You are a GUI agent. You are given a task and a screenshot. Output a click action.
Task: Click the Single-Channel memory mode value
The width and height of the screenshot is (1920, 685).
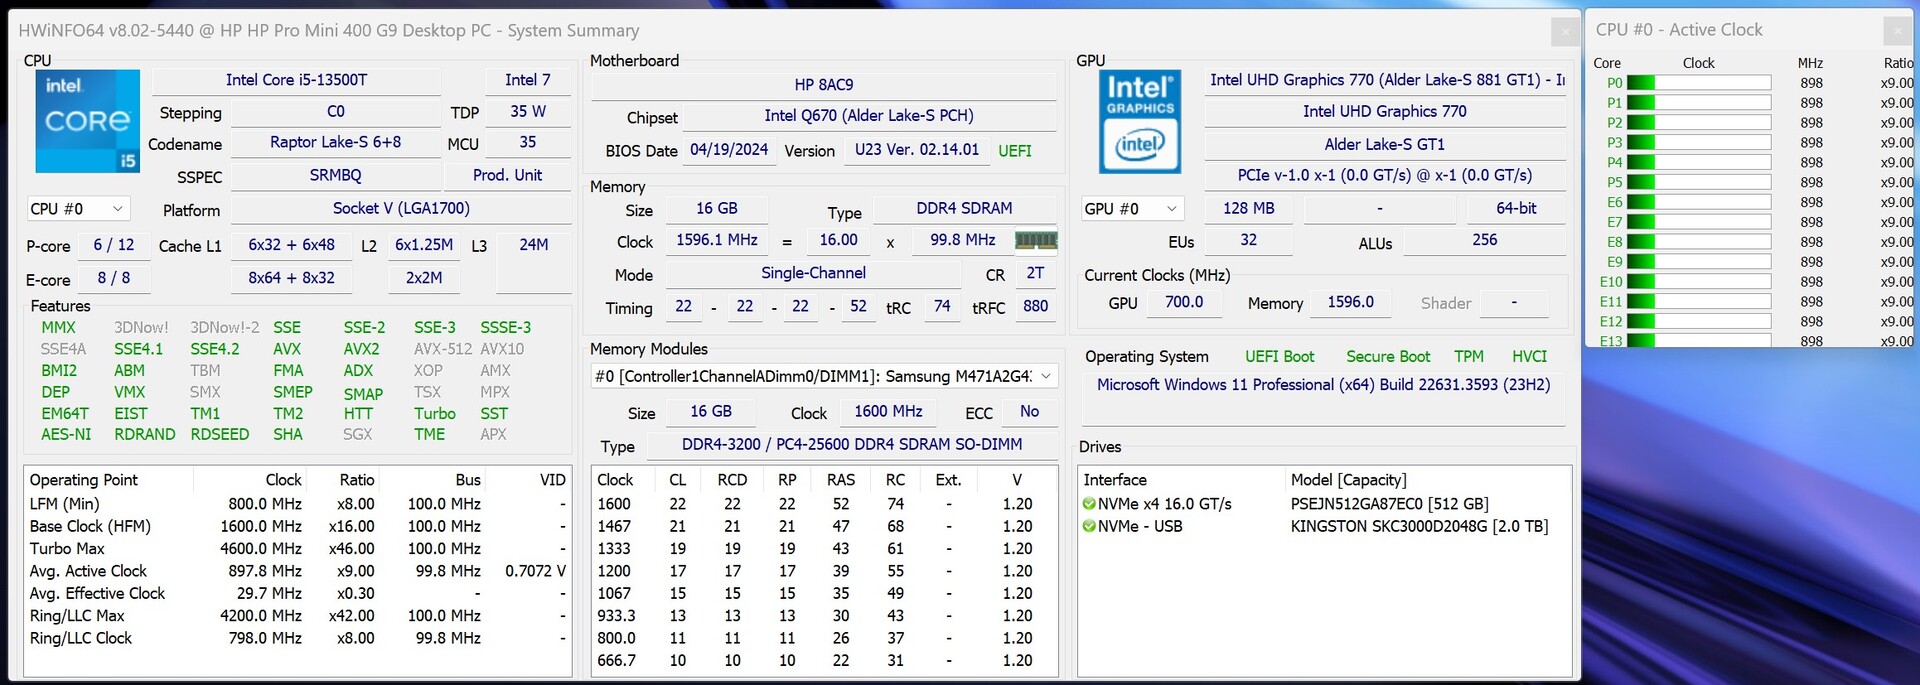click(x=813, y=273)
